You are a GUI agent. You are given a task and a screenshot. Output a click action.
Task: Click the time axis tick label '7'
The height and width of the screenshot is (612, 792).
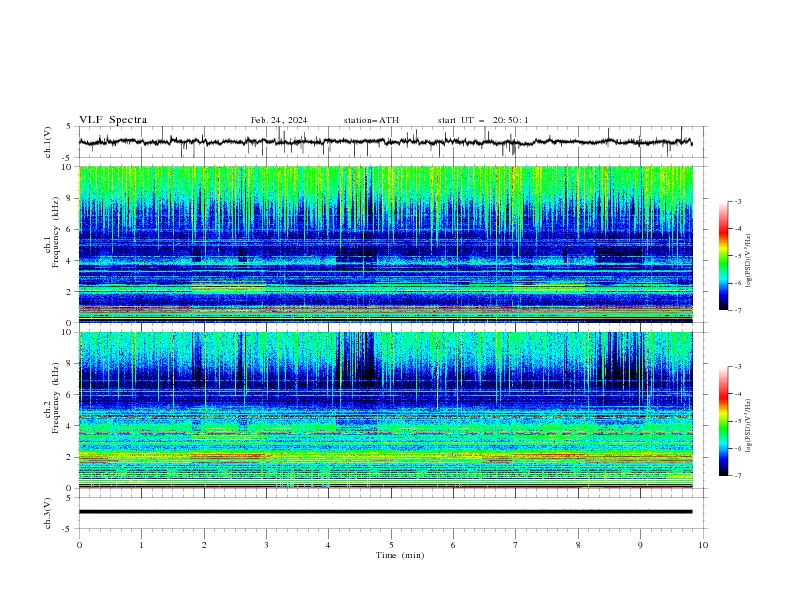pyautogui.click(x=516, y=545)
